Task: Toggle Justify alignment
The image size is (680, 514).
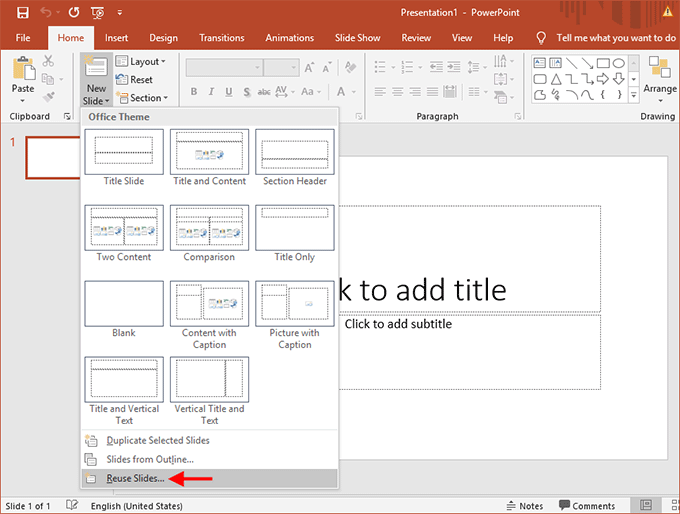Action: point(432,92)
